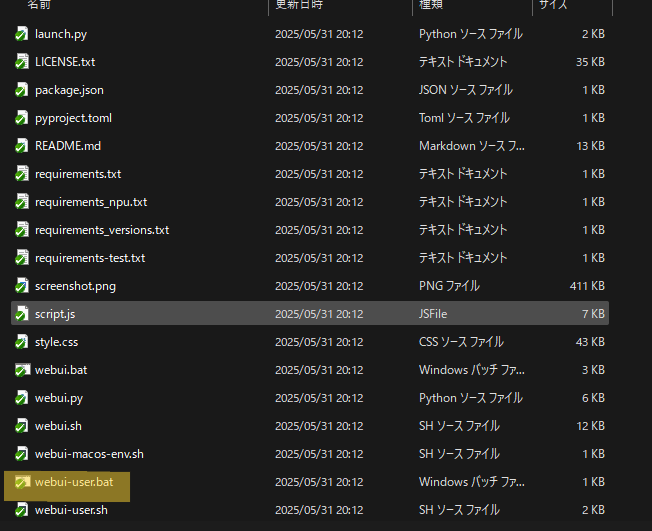Click the webui-user.sh file icon
The width and height of the screenshot is (652, 531).
[x=22, y=510]
